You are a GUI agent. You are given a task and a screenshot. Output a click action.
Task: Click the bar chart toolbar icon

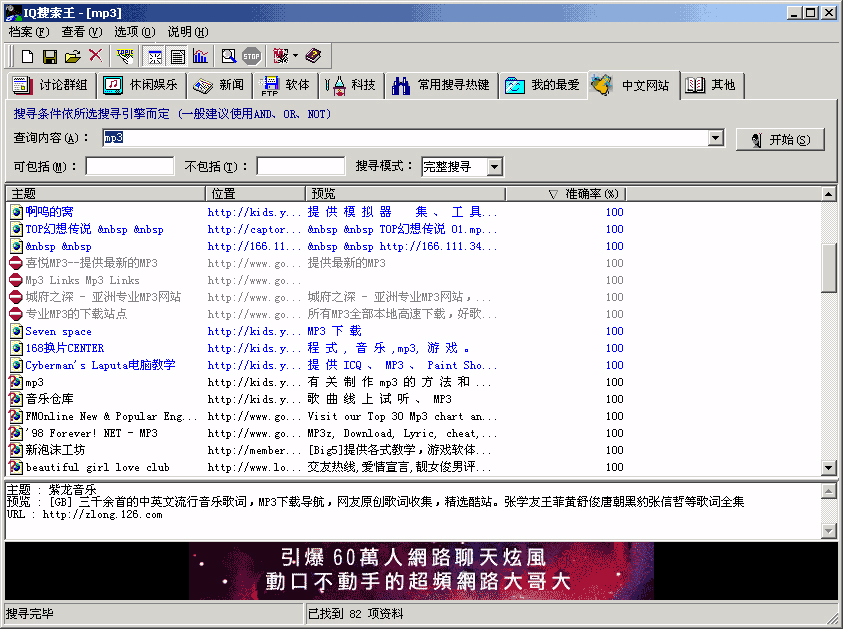(x=200, y=56)
